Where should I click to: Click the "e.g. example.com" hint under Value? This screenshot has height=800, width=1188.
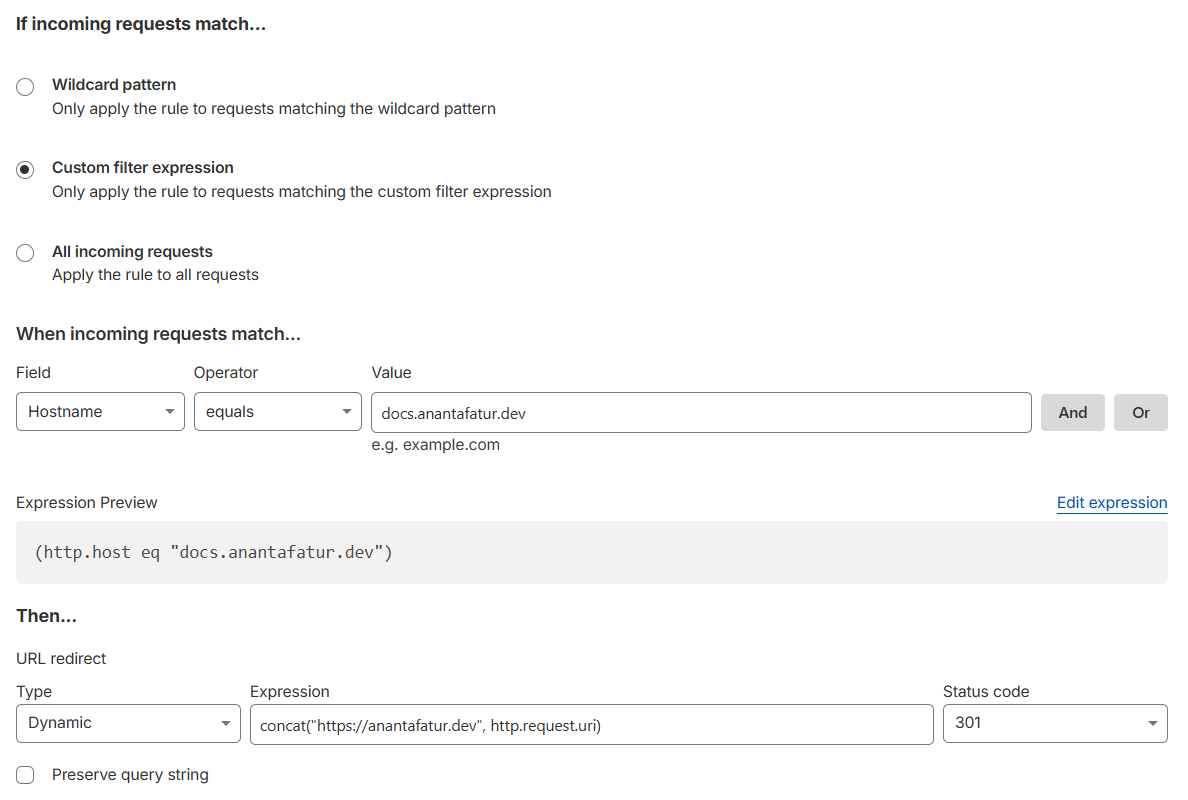435,445
